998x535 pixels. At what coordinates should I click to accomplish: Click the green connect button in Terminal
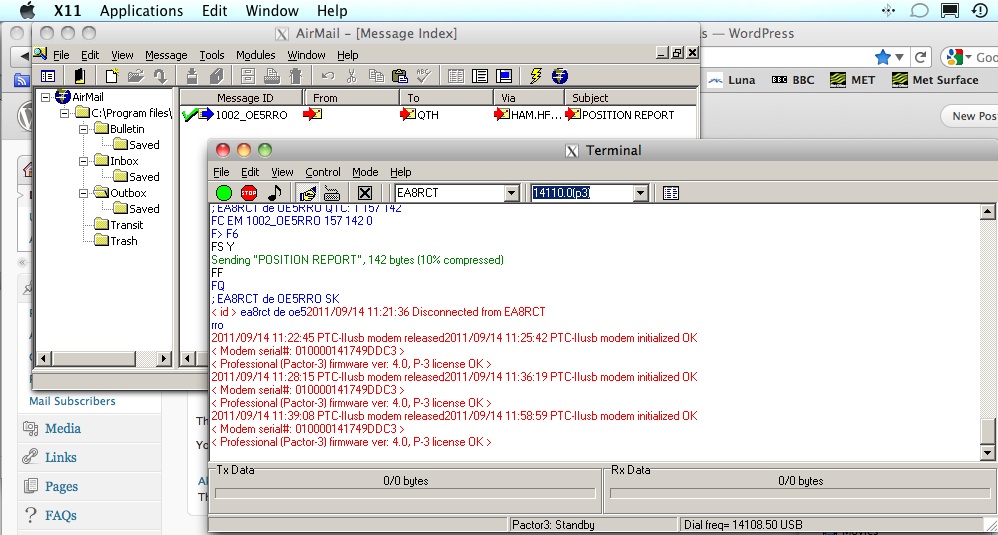coord(224,193)
